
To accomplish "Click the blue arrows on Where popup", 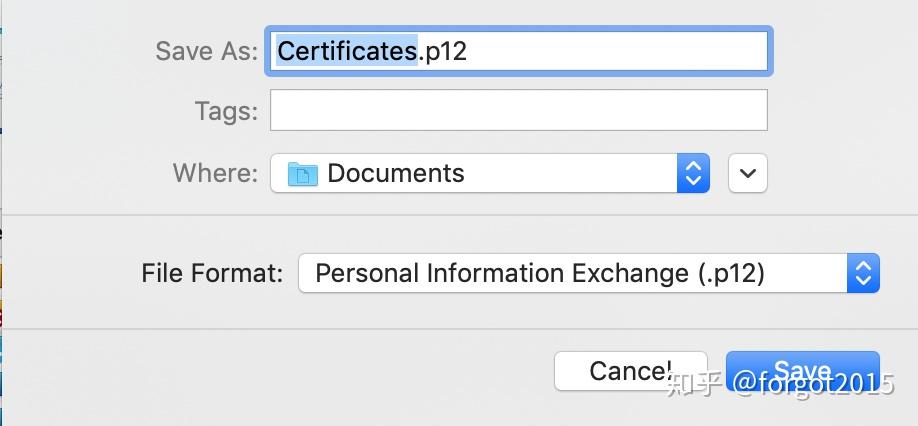I will 693,173.
